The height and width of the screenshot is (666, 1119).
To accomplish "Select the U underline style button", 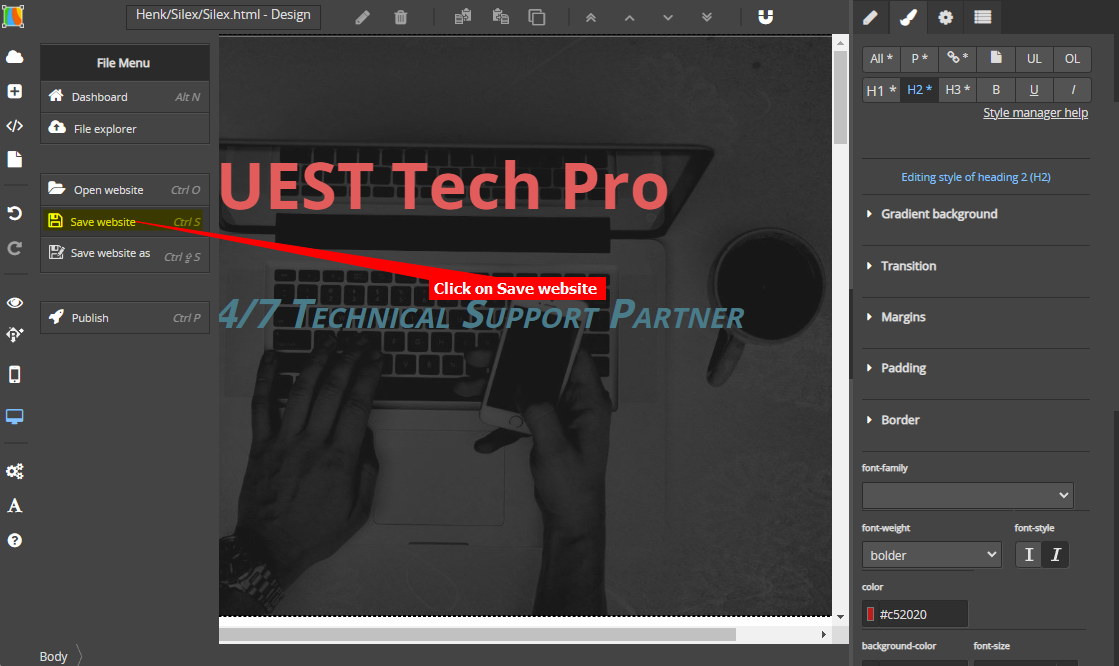I will [x=1034, y=90].
